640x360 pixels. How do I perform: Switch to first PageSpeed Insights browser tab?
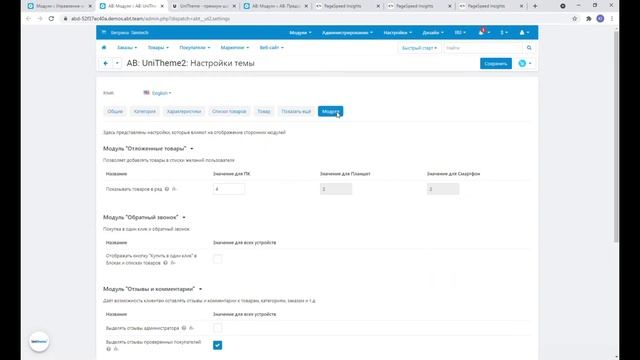[x=347, y=6]
